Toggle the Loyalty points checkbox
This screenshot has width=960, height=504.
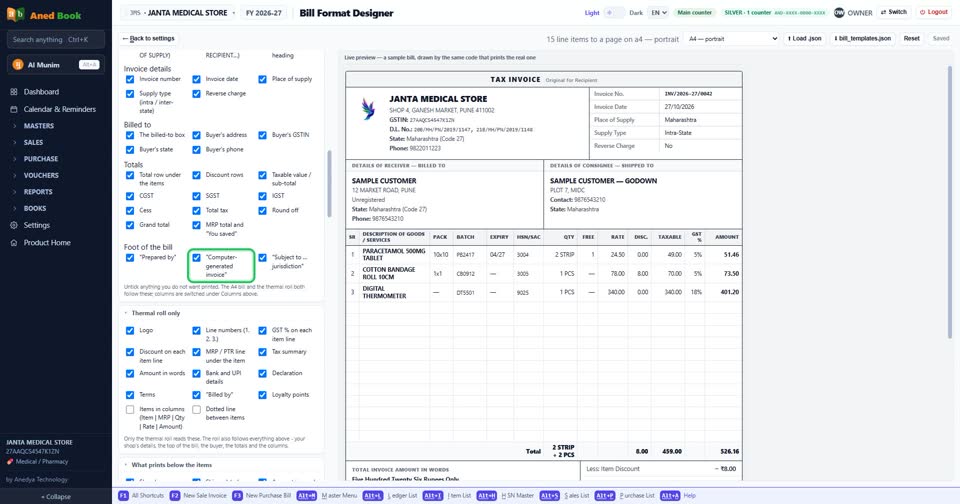[x=262, y=395]
